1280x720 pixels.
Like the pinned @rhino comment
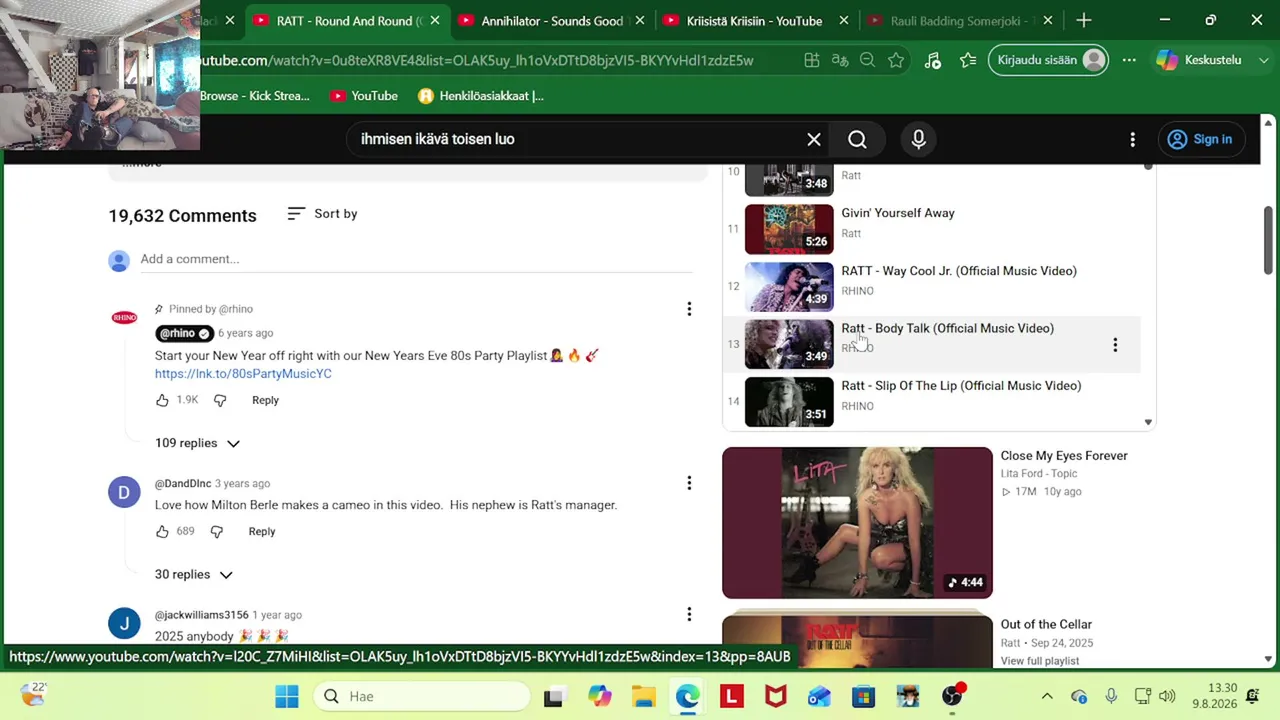(162, 400)
